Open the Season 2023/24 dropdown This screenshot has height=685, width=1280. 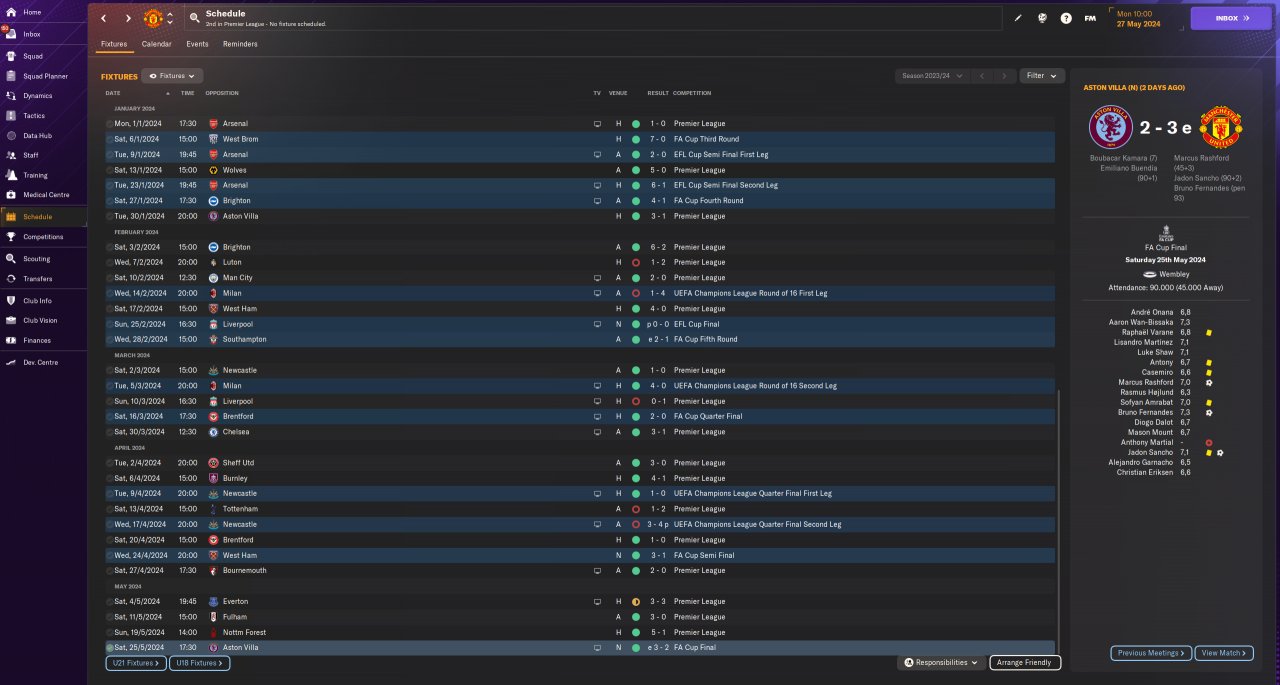[932, 76]
